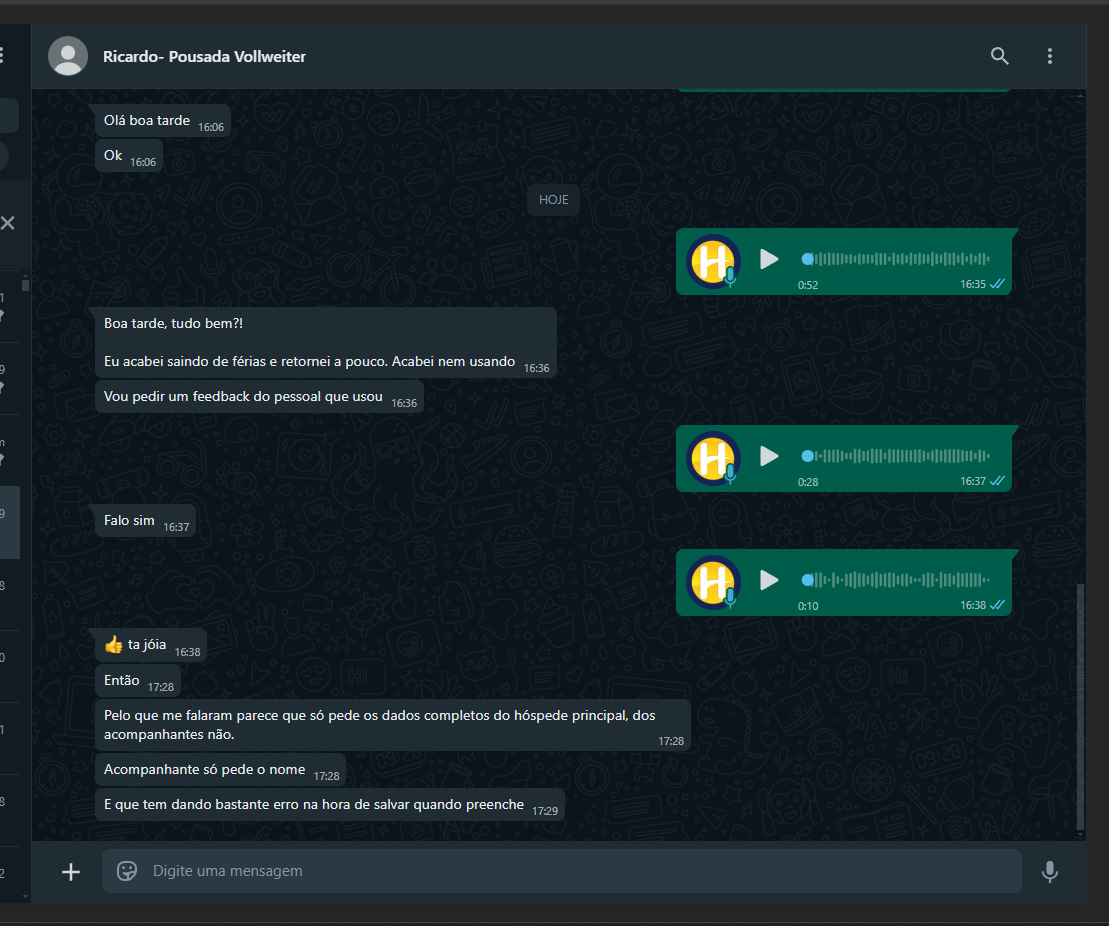Open attachment menu with plus icon
Screen dimensions: 1109x926
pos(71,872)
